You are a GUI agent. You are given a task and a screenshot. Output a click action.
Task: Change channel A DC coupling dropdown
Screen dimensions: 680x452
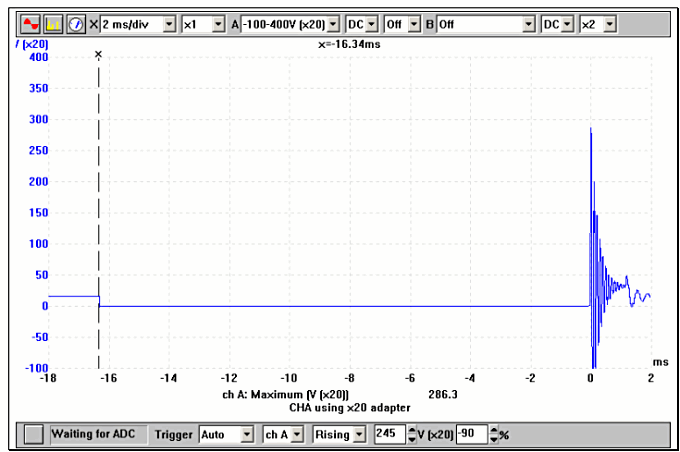click(x=372, y=23)
